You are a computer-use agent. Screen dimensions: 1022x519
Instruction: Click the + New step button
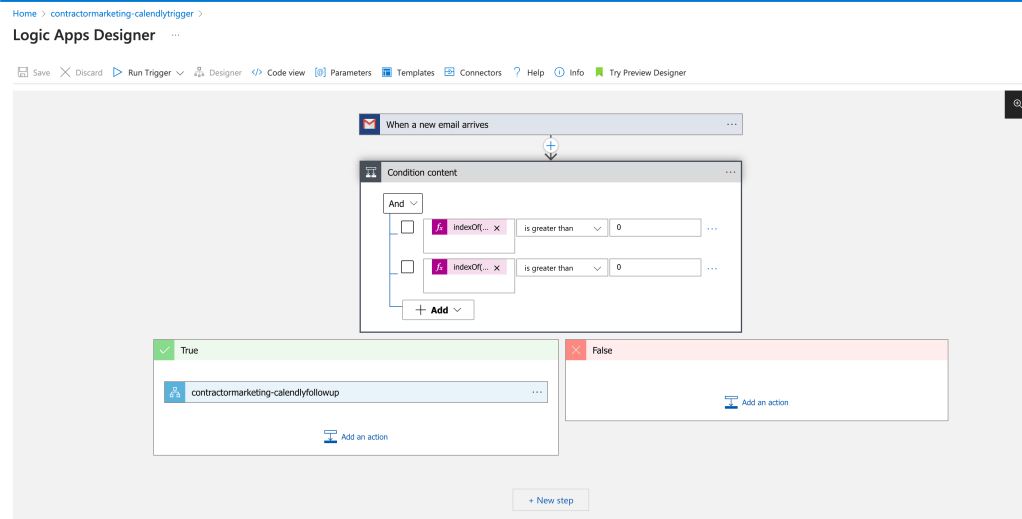tap(551, 500)
